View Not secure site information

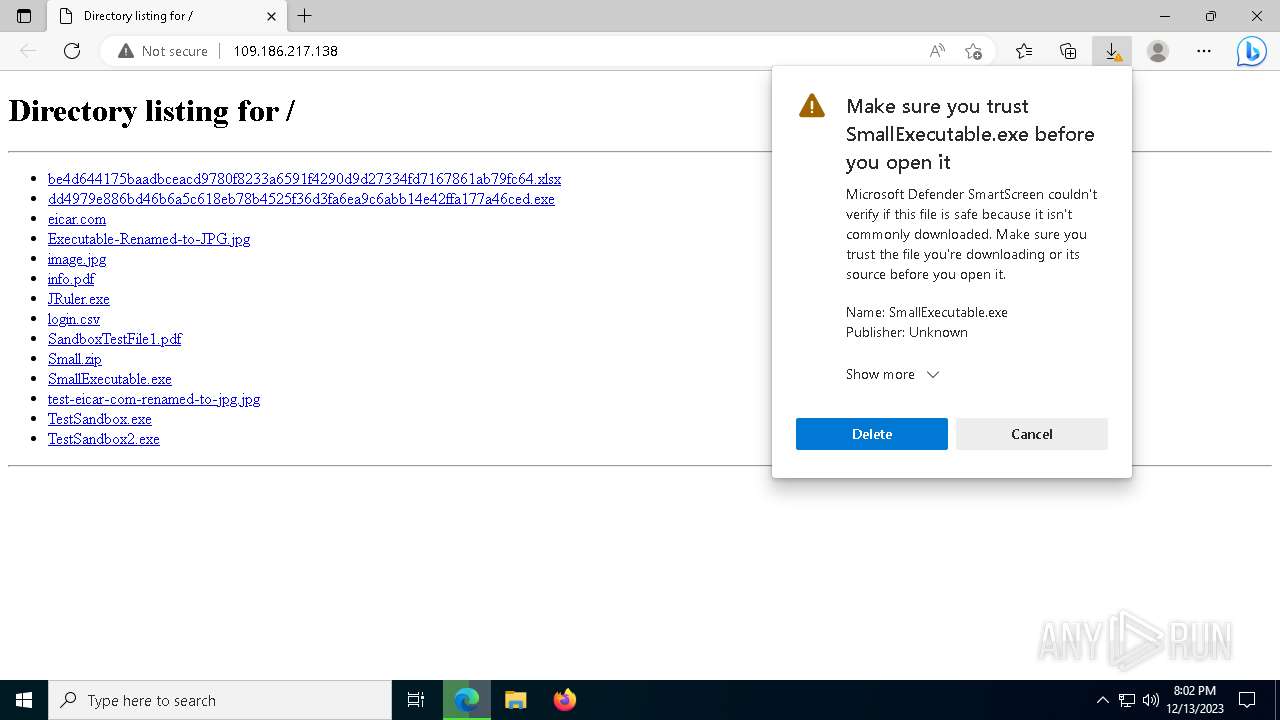[x=163, y=51]
